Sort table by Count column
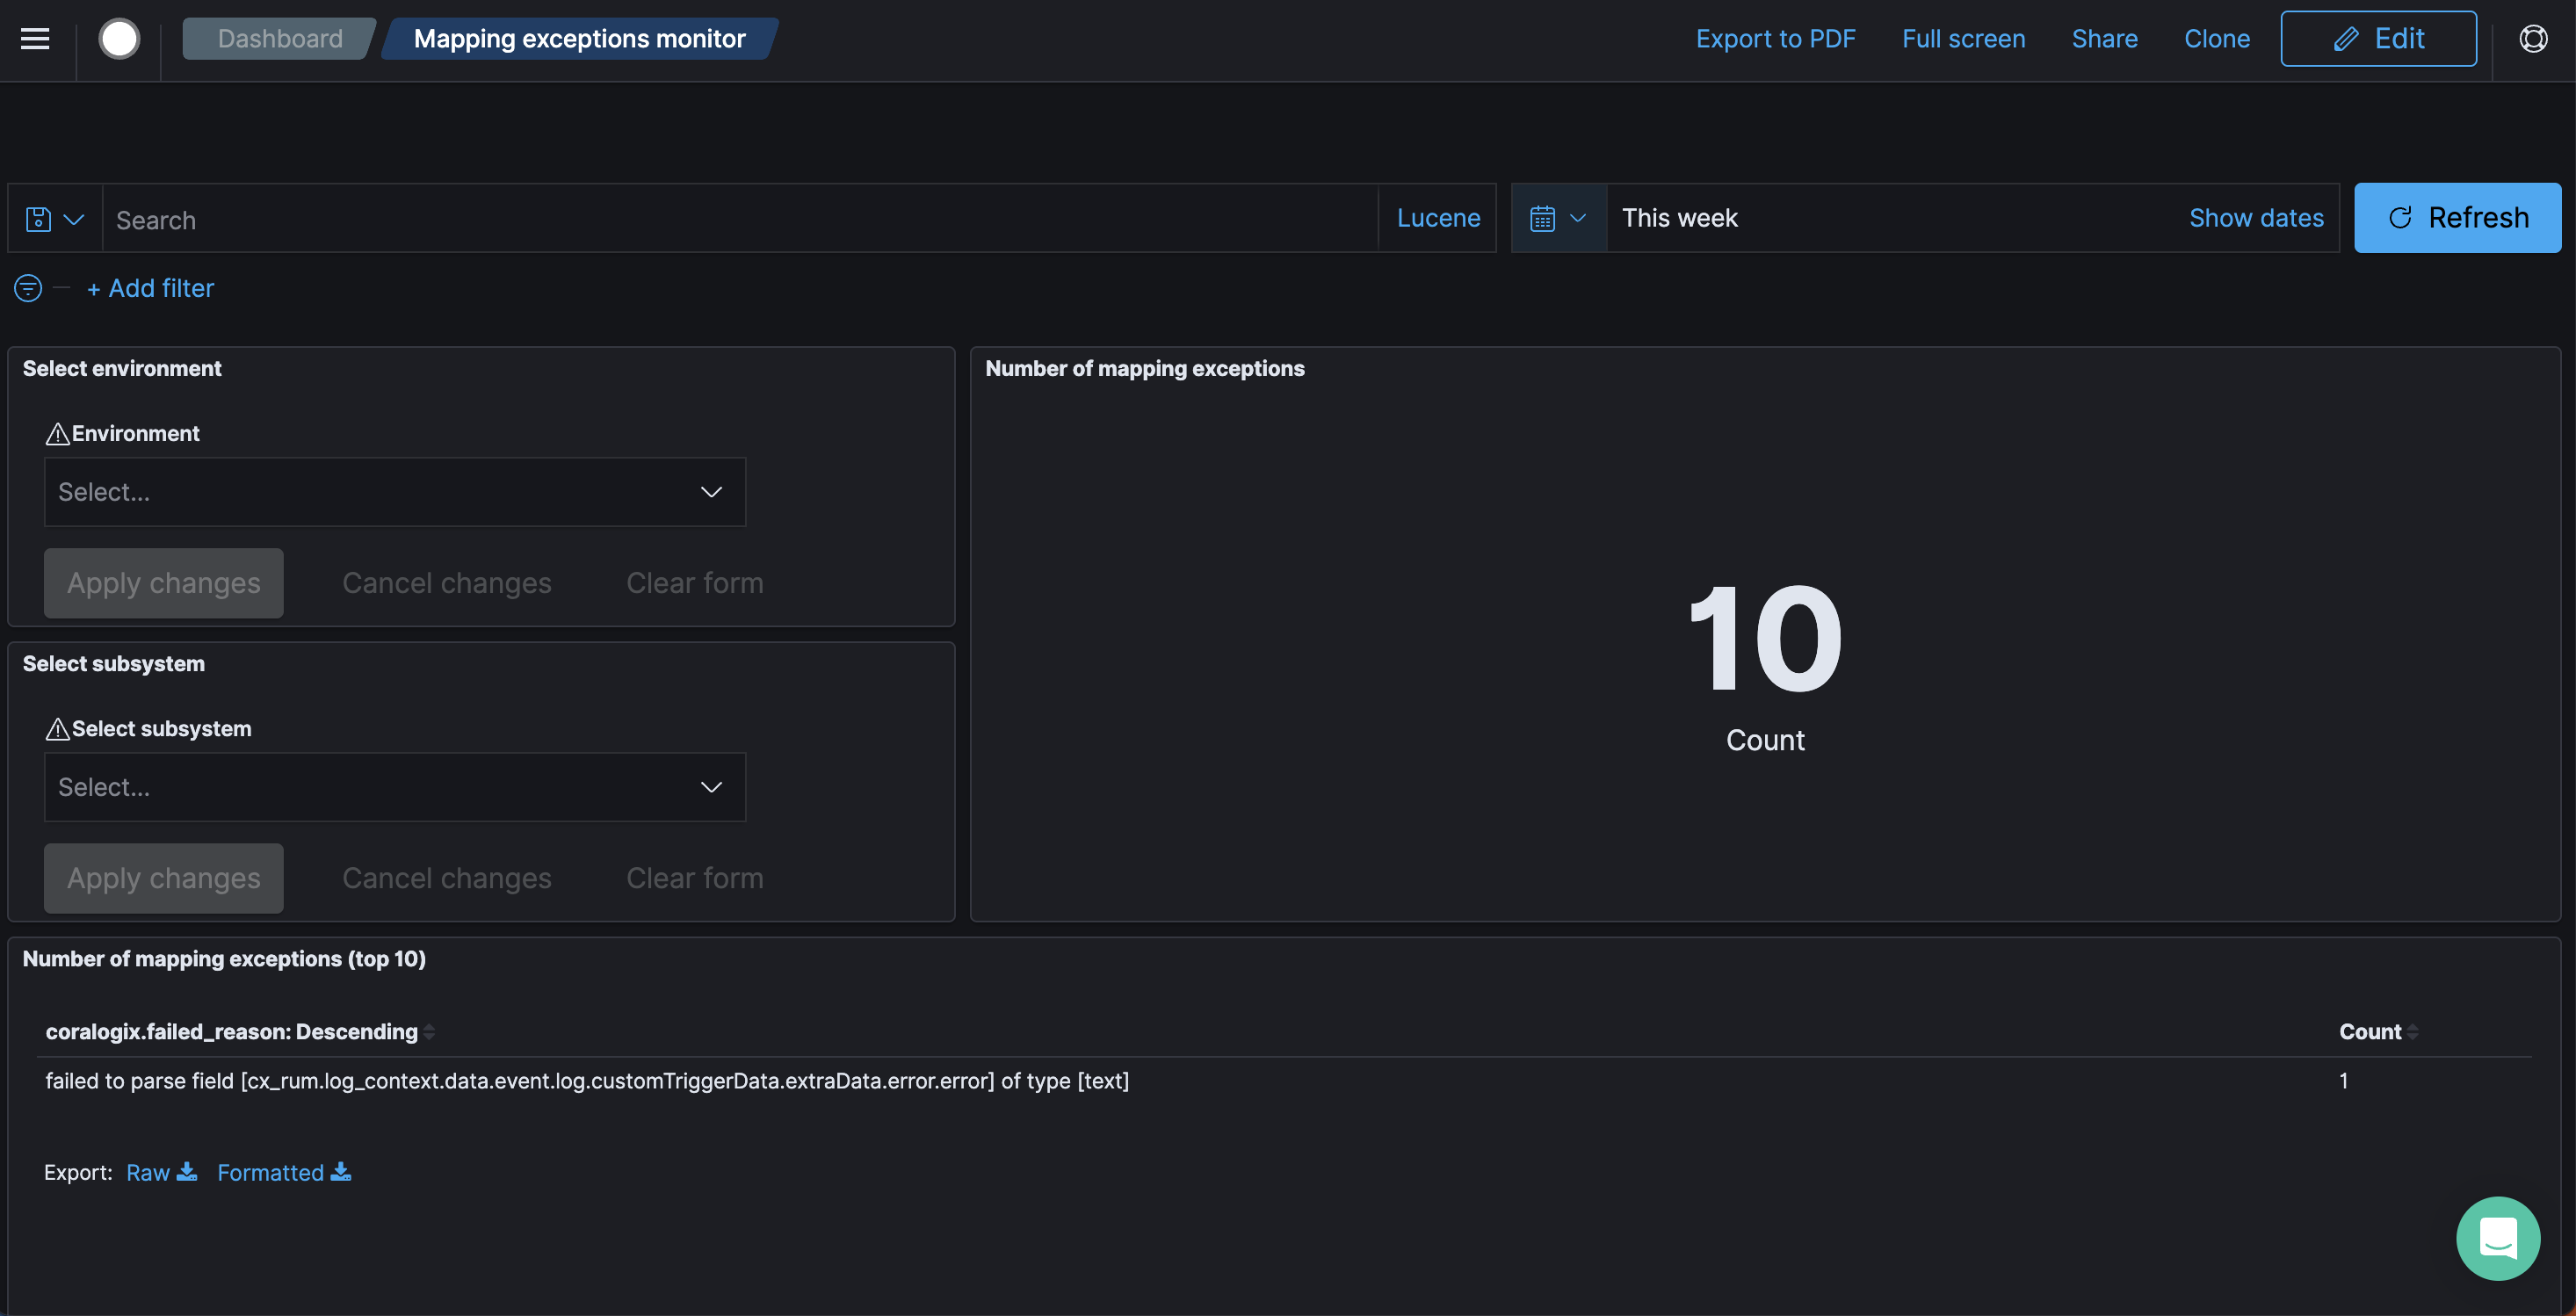The height and width of the screenshot is (1316, 2576). coord(2378,1032)
